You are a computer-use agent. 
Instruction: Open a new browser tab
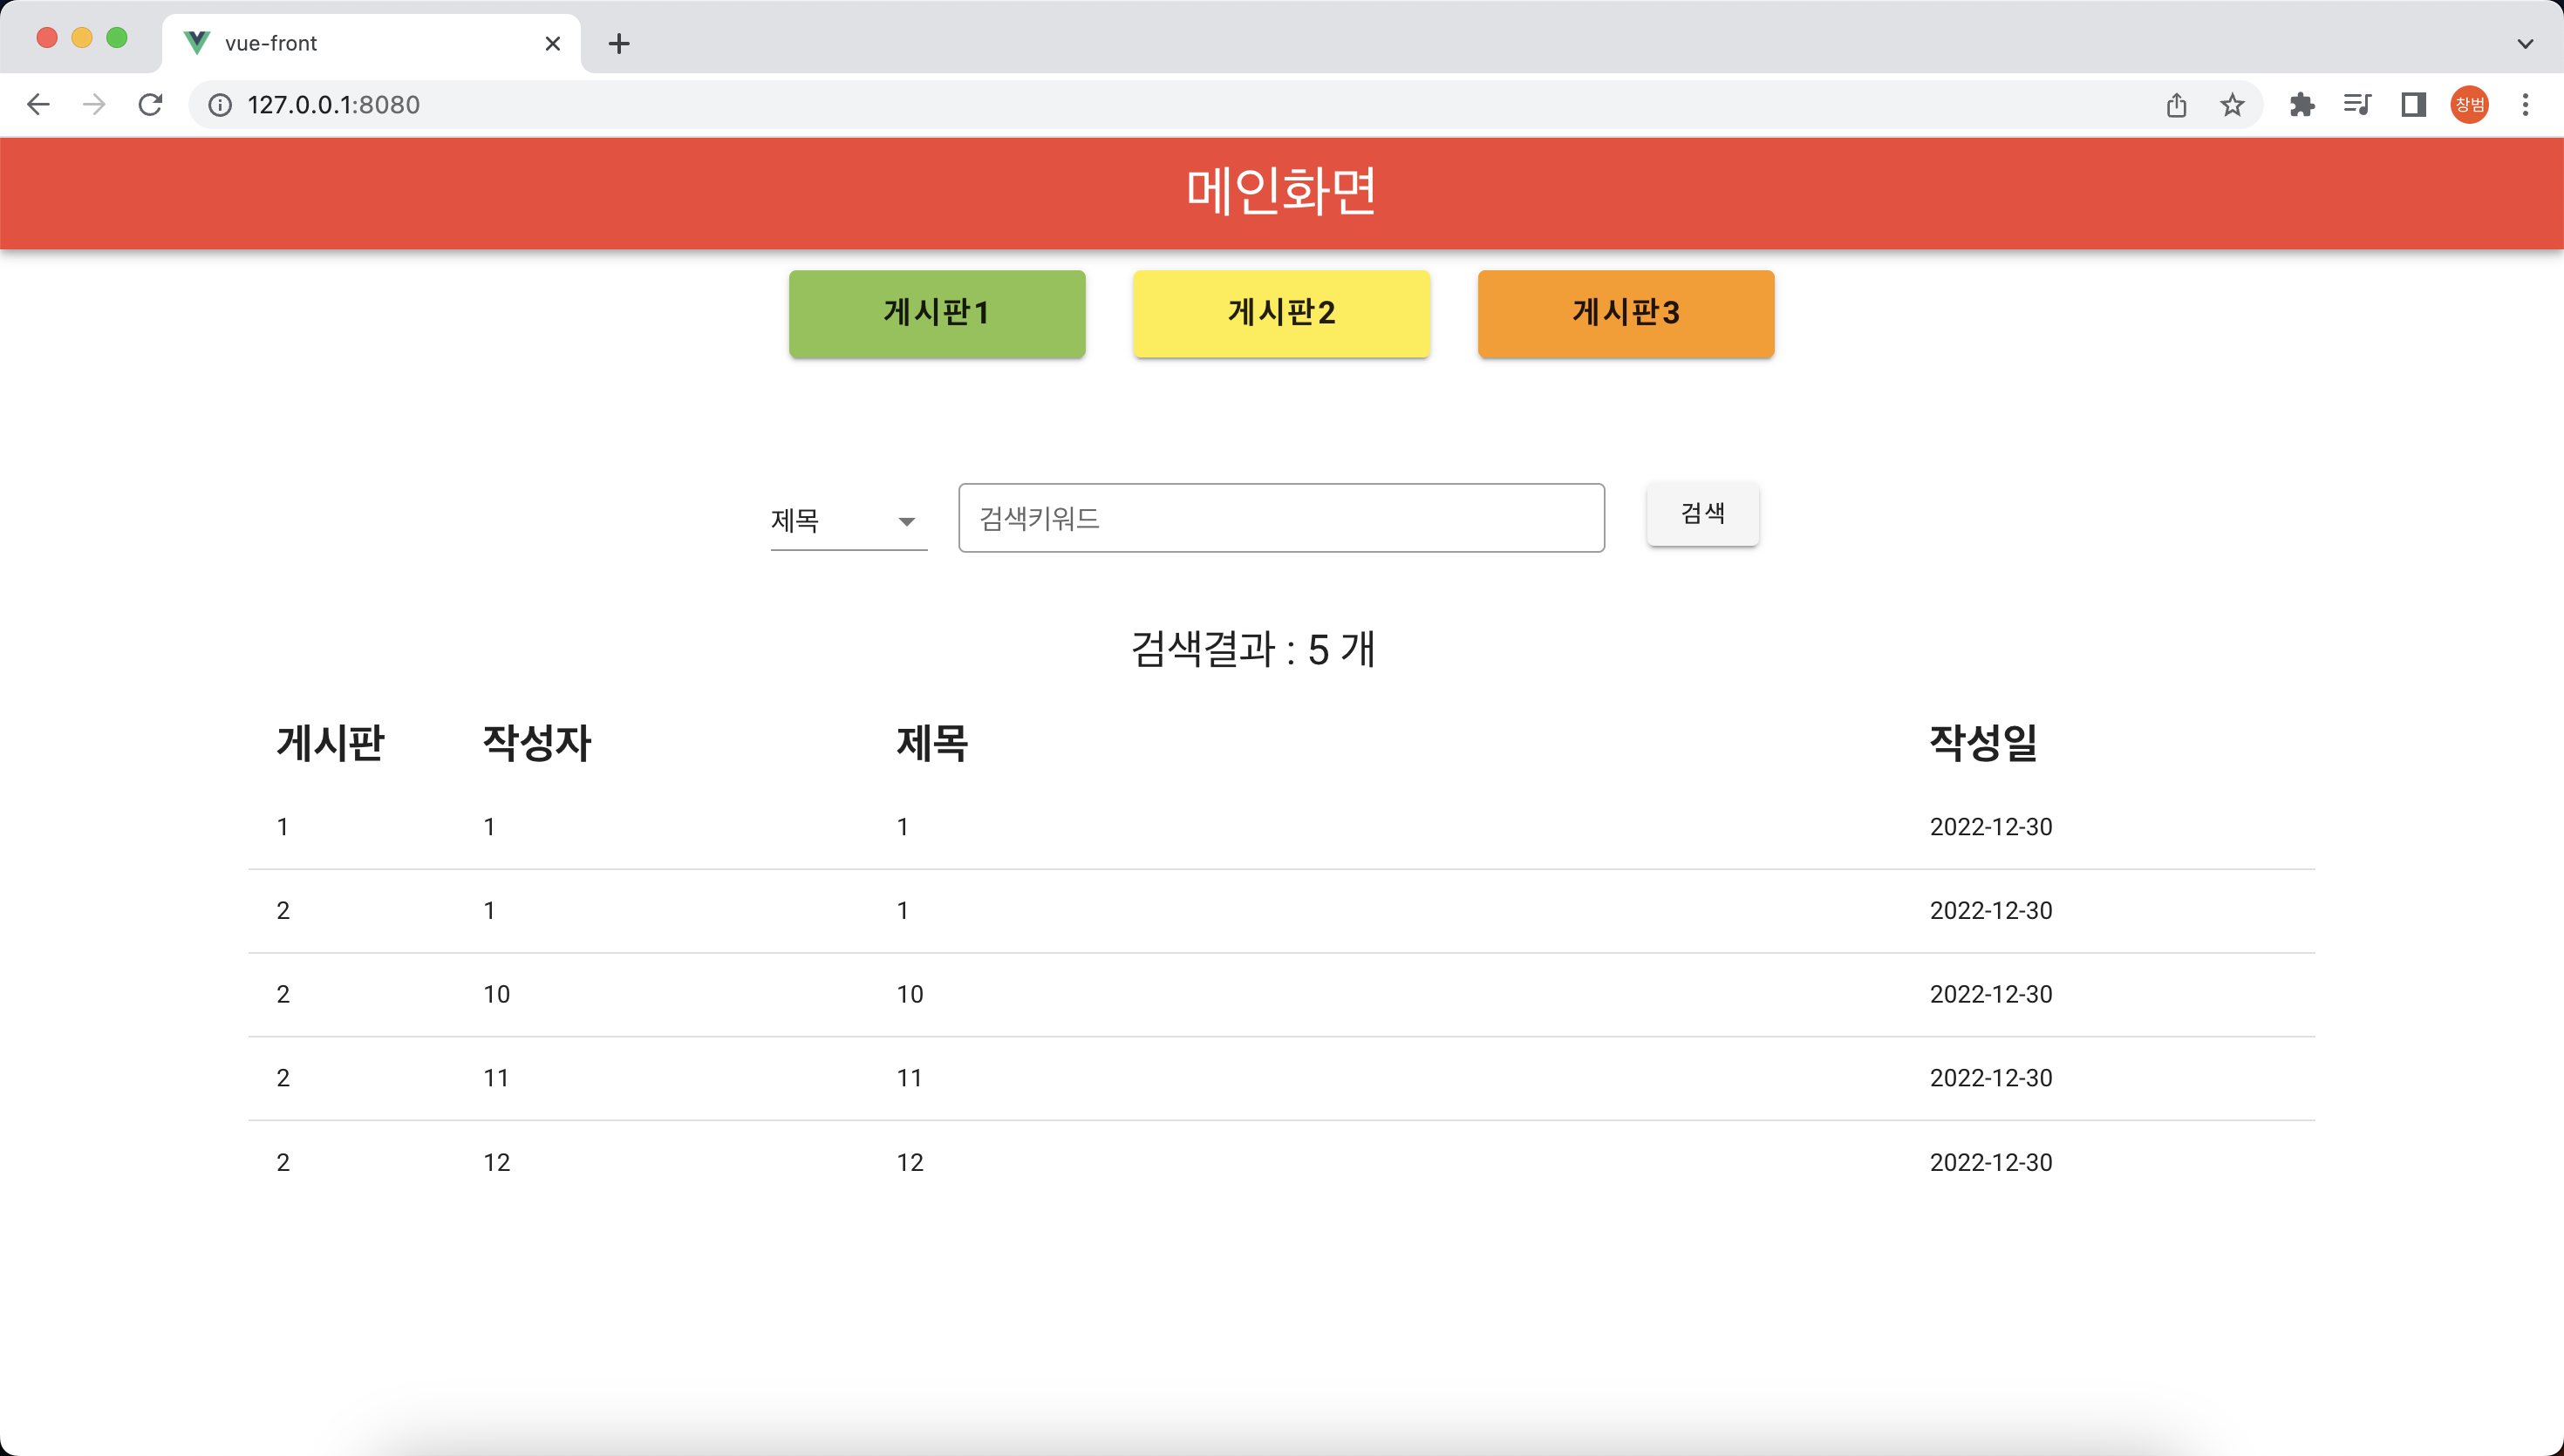(619, 43)
